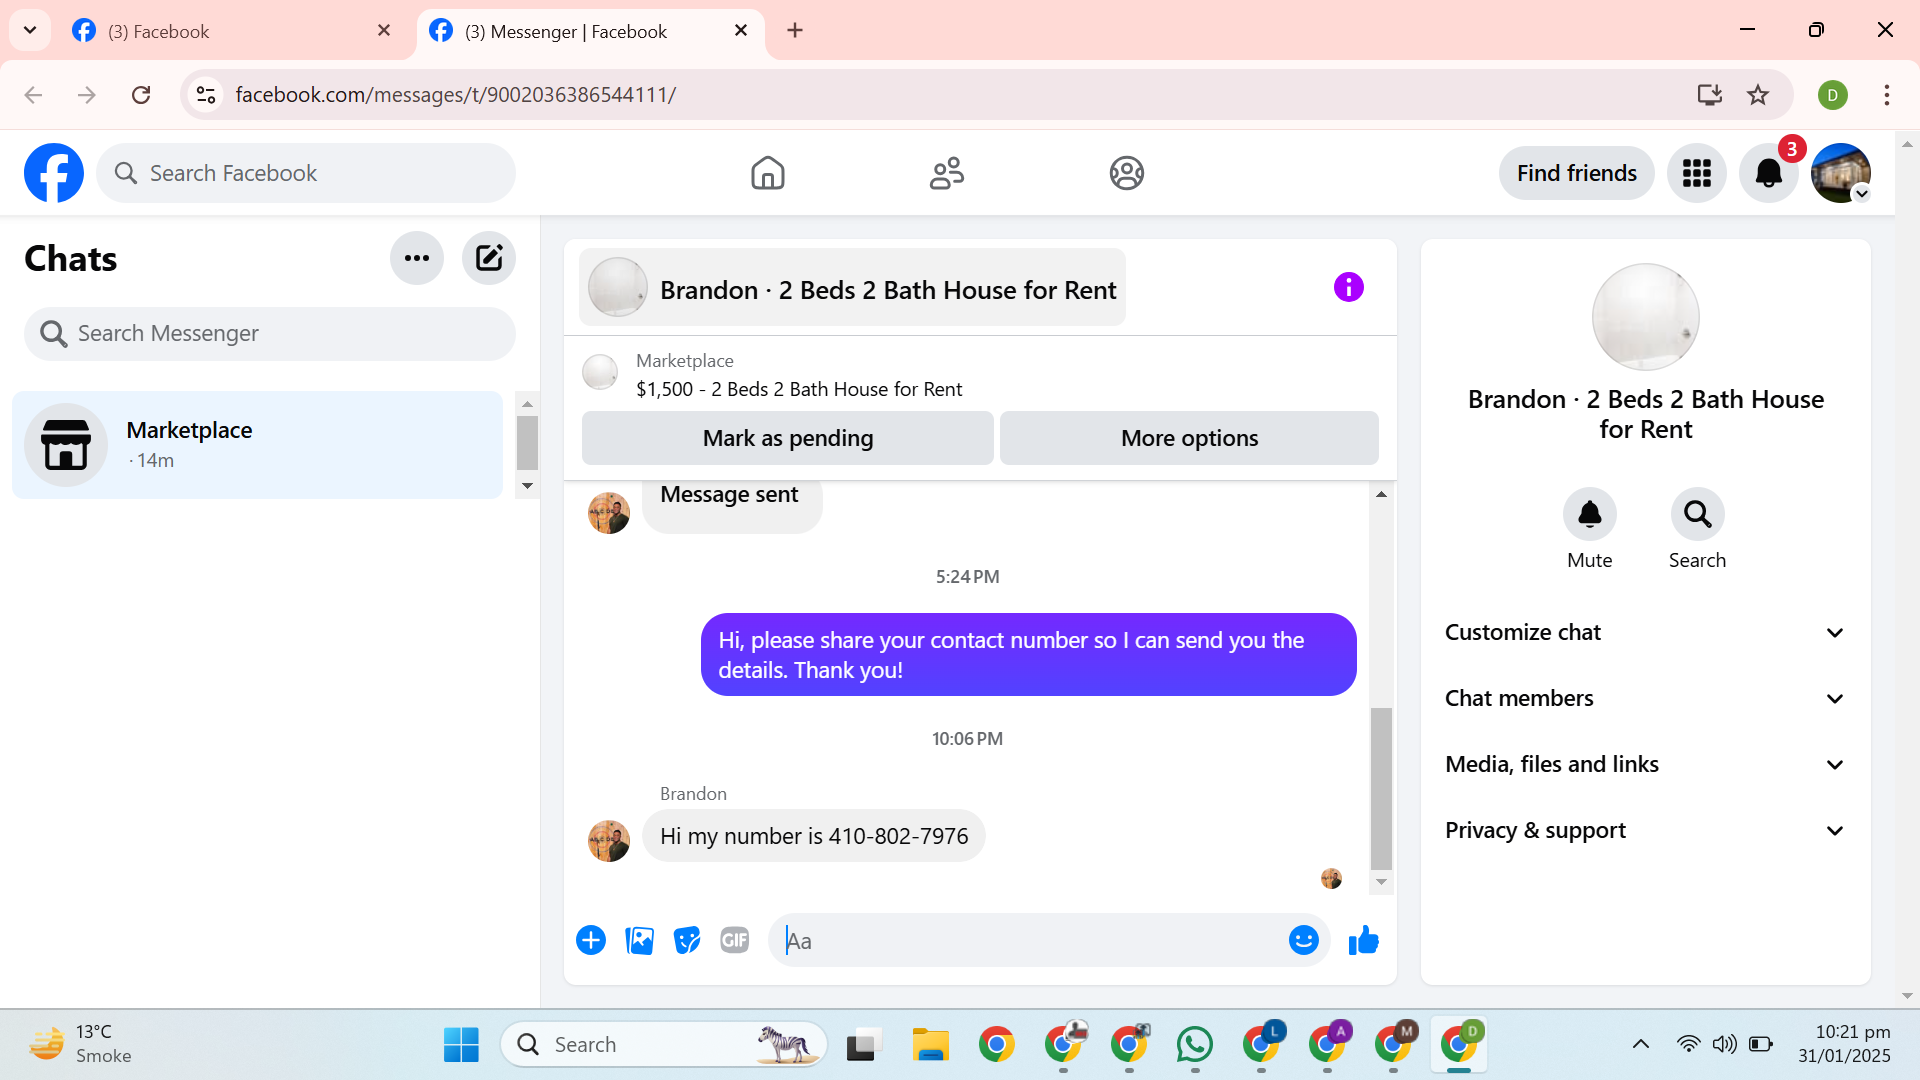Viewport: 1920px width, 1080px height.
Task: View site information icon in address bar
Action: (x=206, y=94)
